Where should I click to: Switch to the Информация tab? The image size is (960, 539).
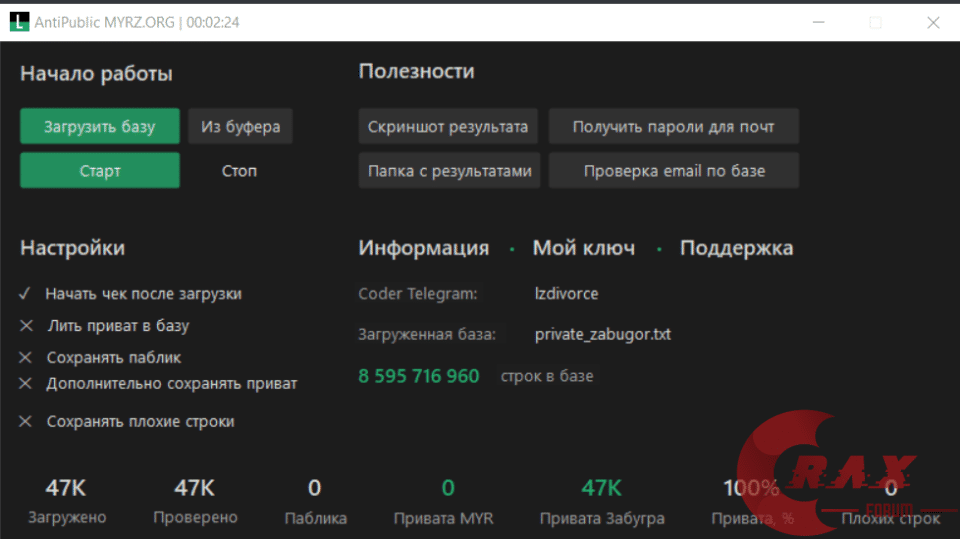424,248
